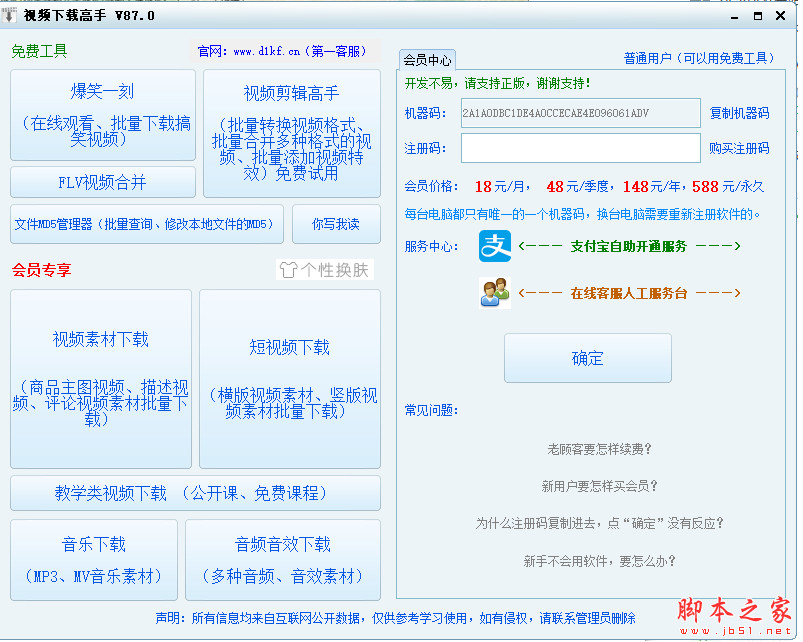Image resolution: width=803 pixels, height=642 pixels.
Task: Maximize the 视频下载高手 window
Action: coord(758,16)
